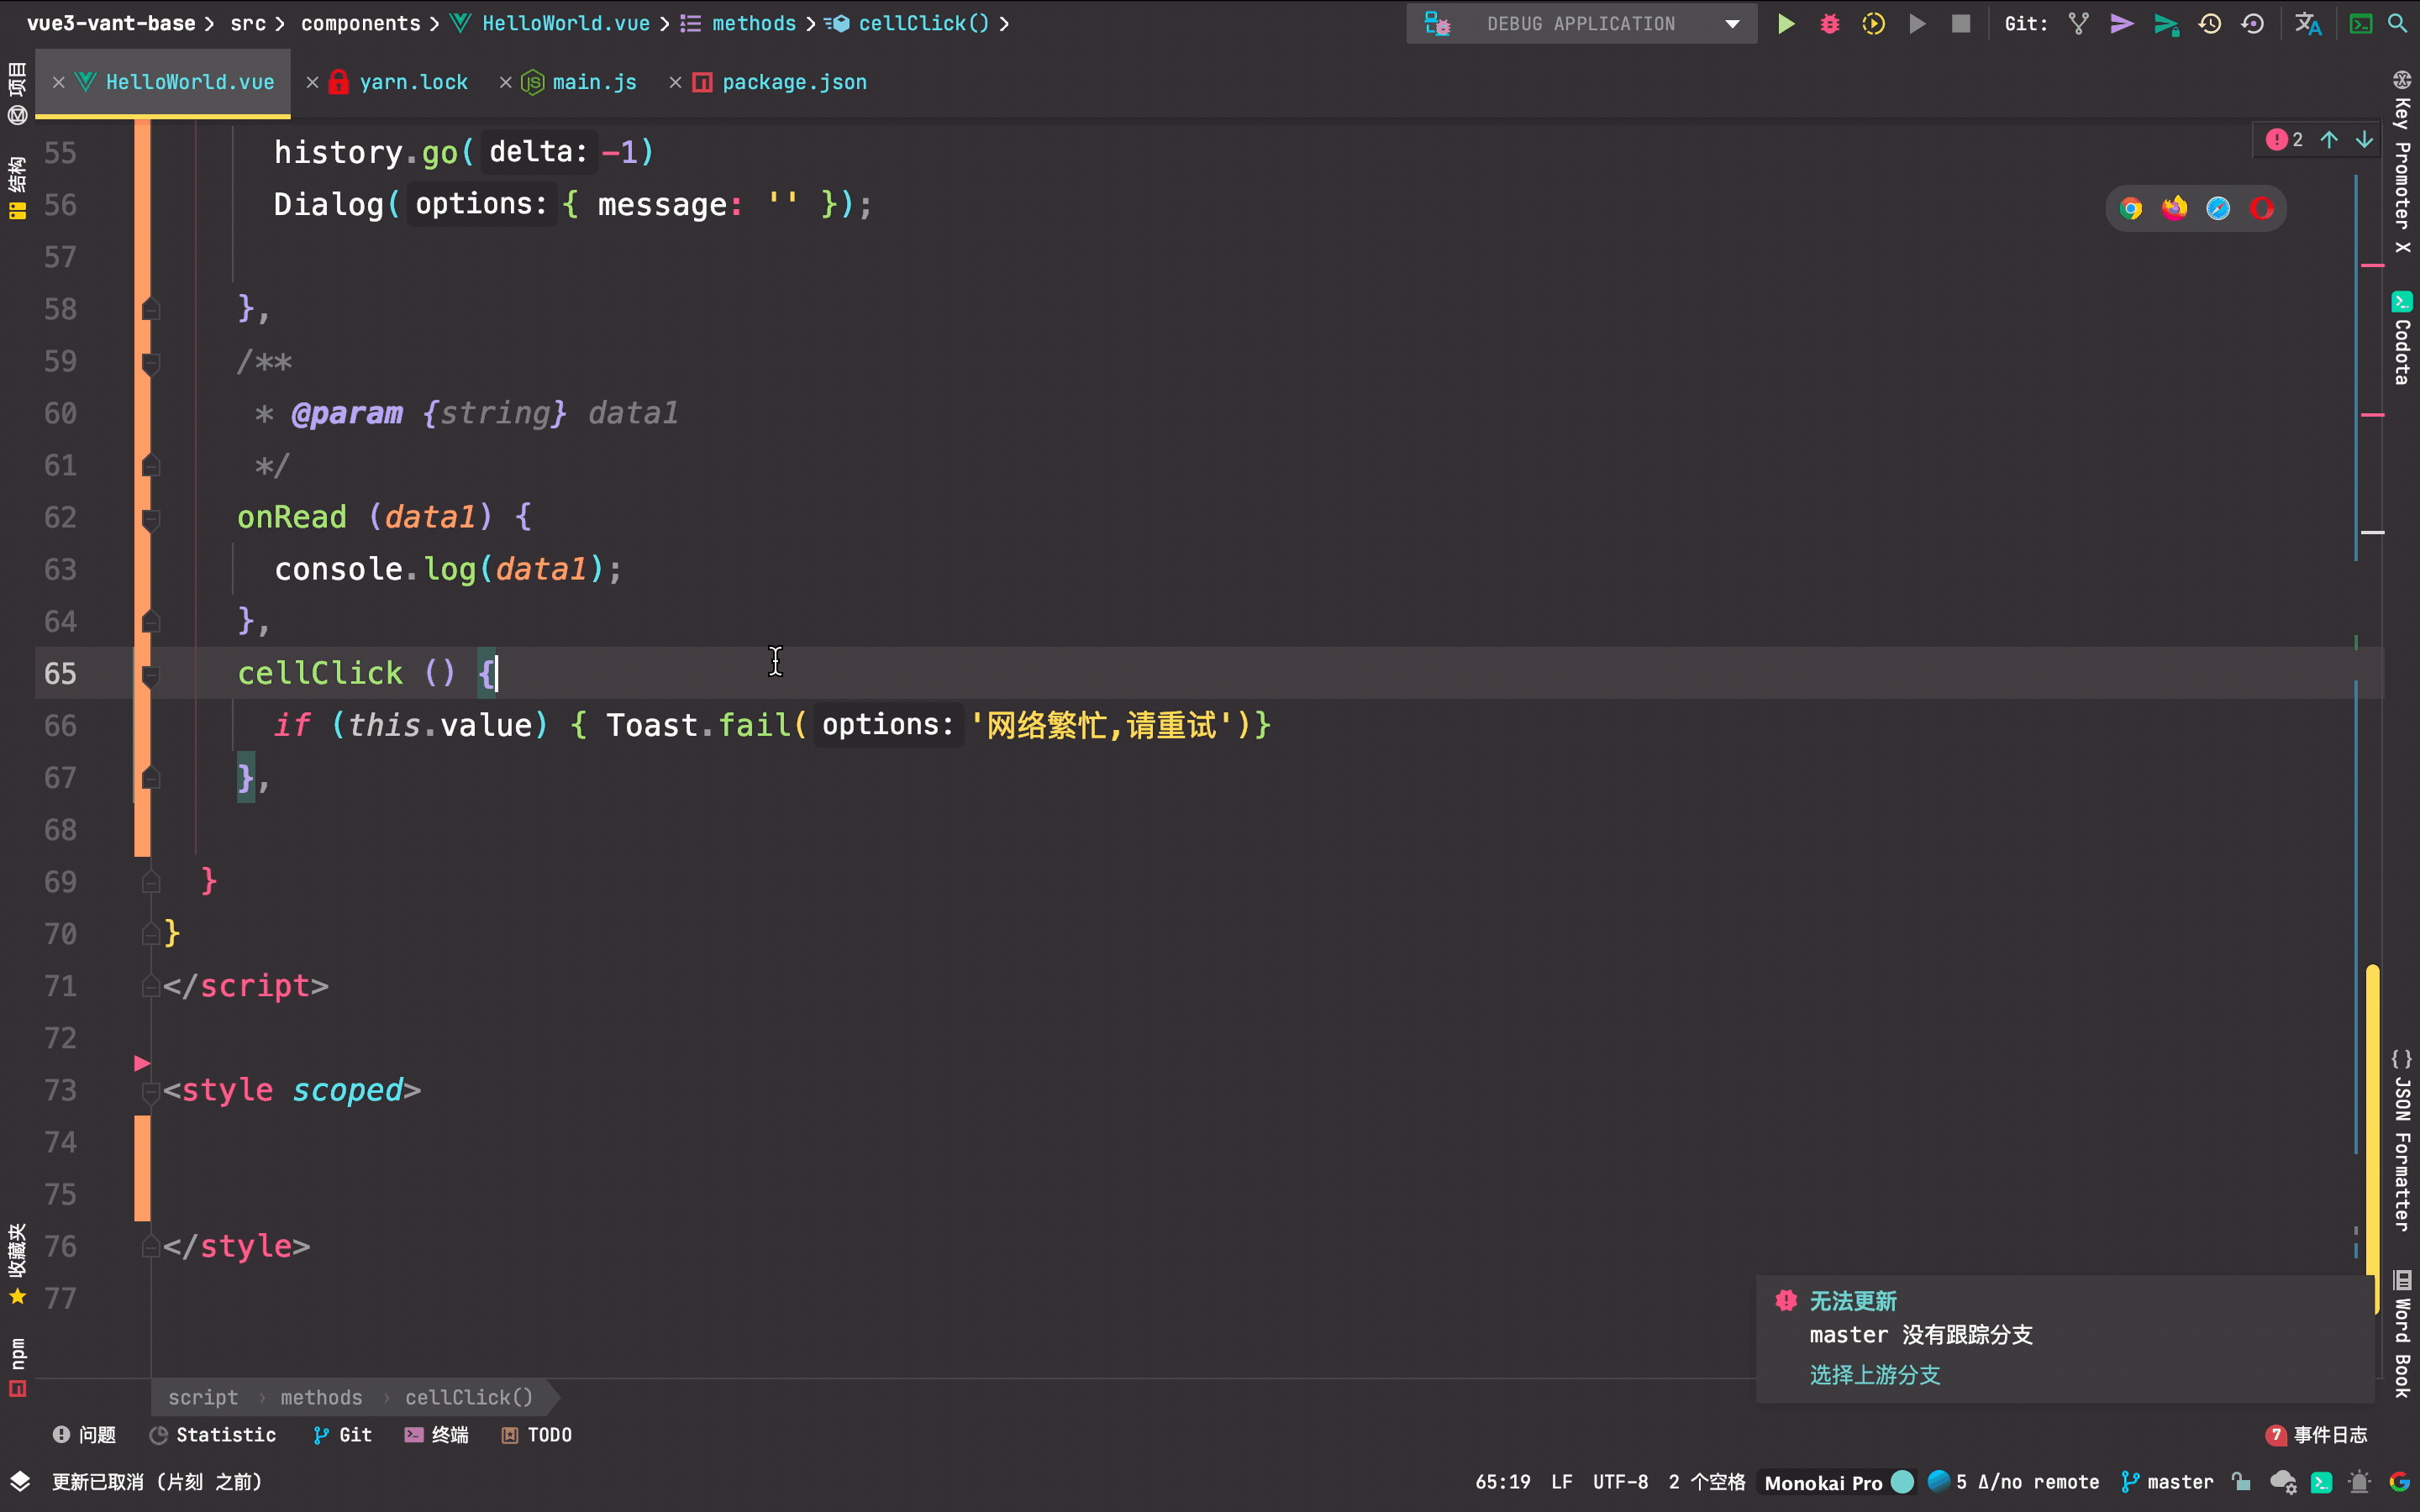Open Git history clock icon
The width and height of the screenshot is (2420, 1512).
coord(2210,24)
